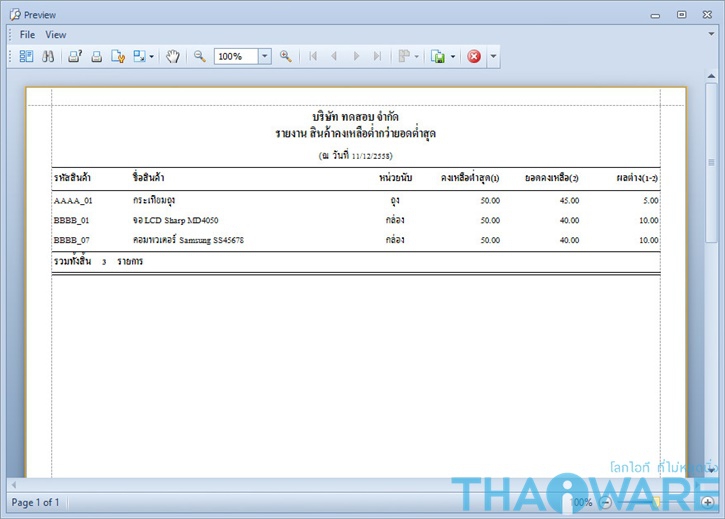Screen dimensions: 725x519
Task: Go to the previous page
Action: (334, 56)
